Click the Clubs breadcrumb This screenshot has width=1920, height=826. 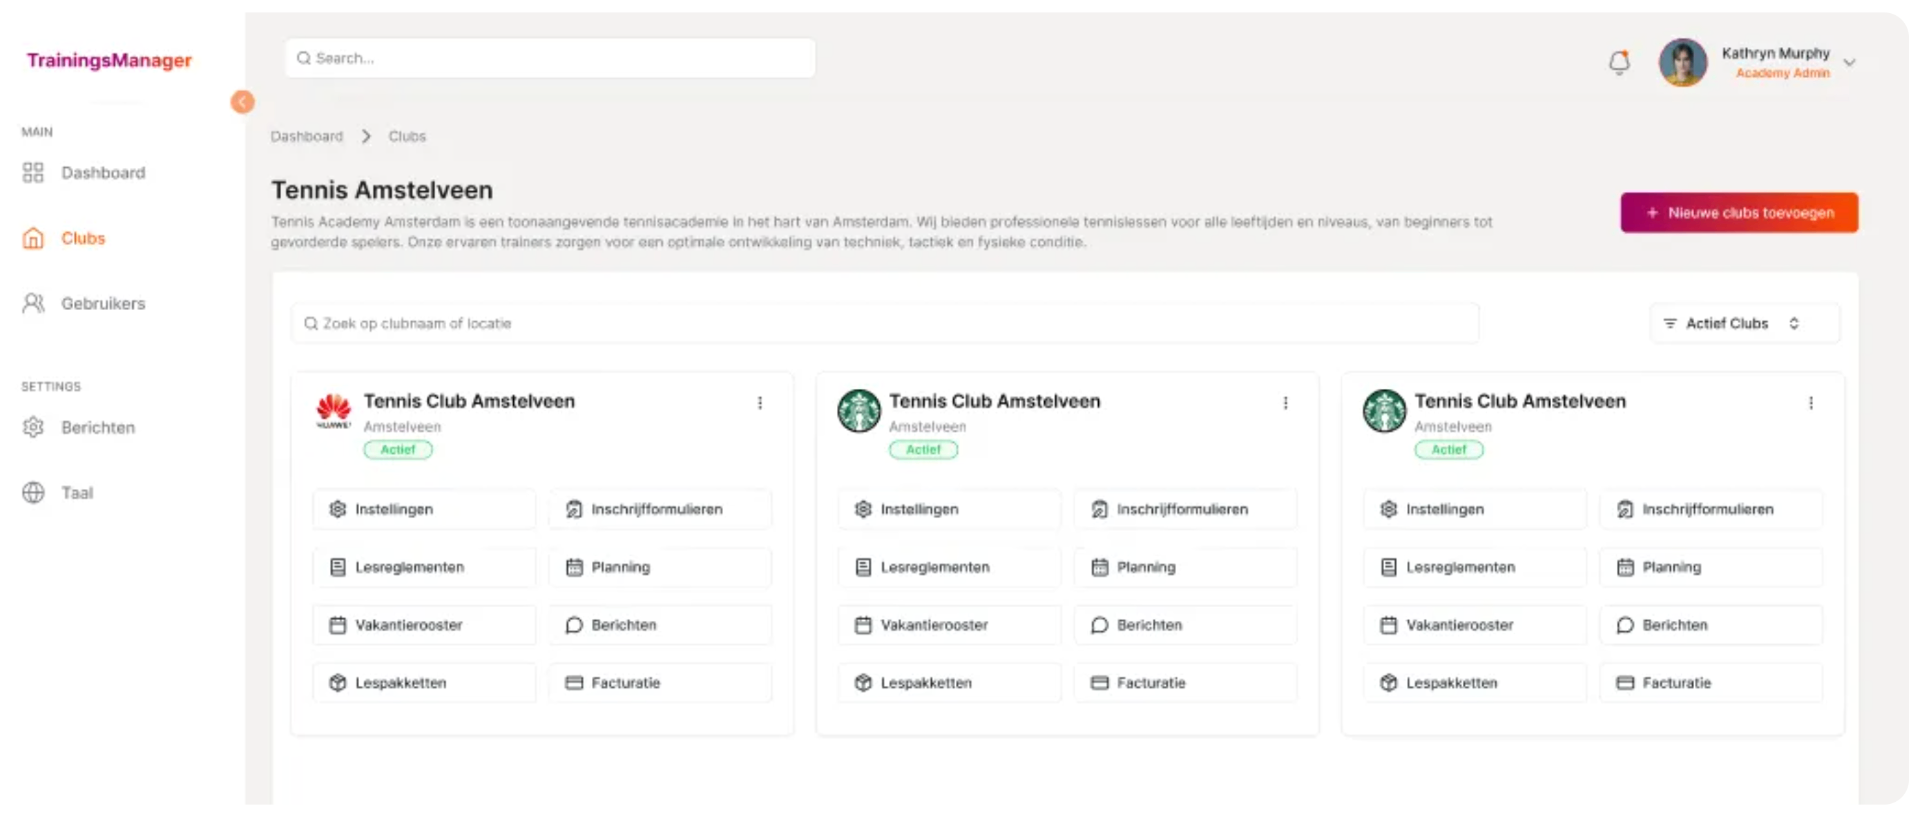pos(407,136)
